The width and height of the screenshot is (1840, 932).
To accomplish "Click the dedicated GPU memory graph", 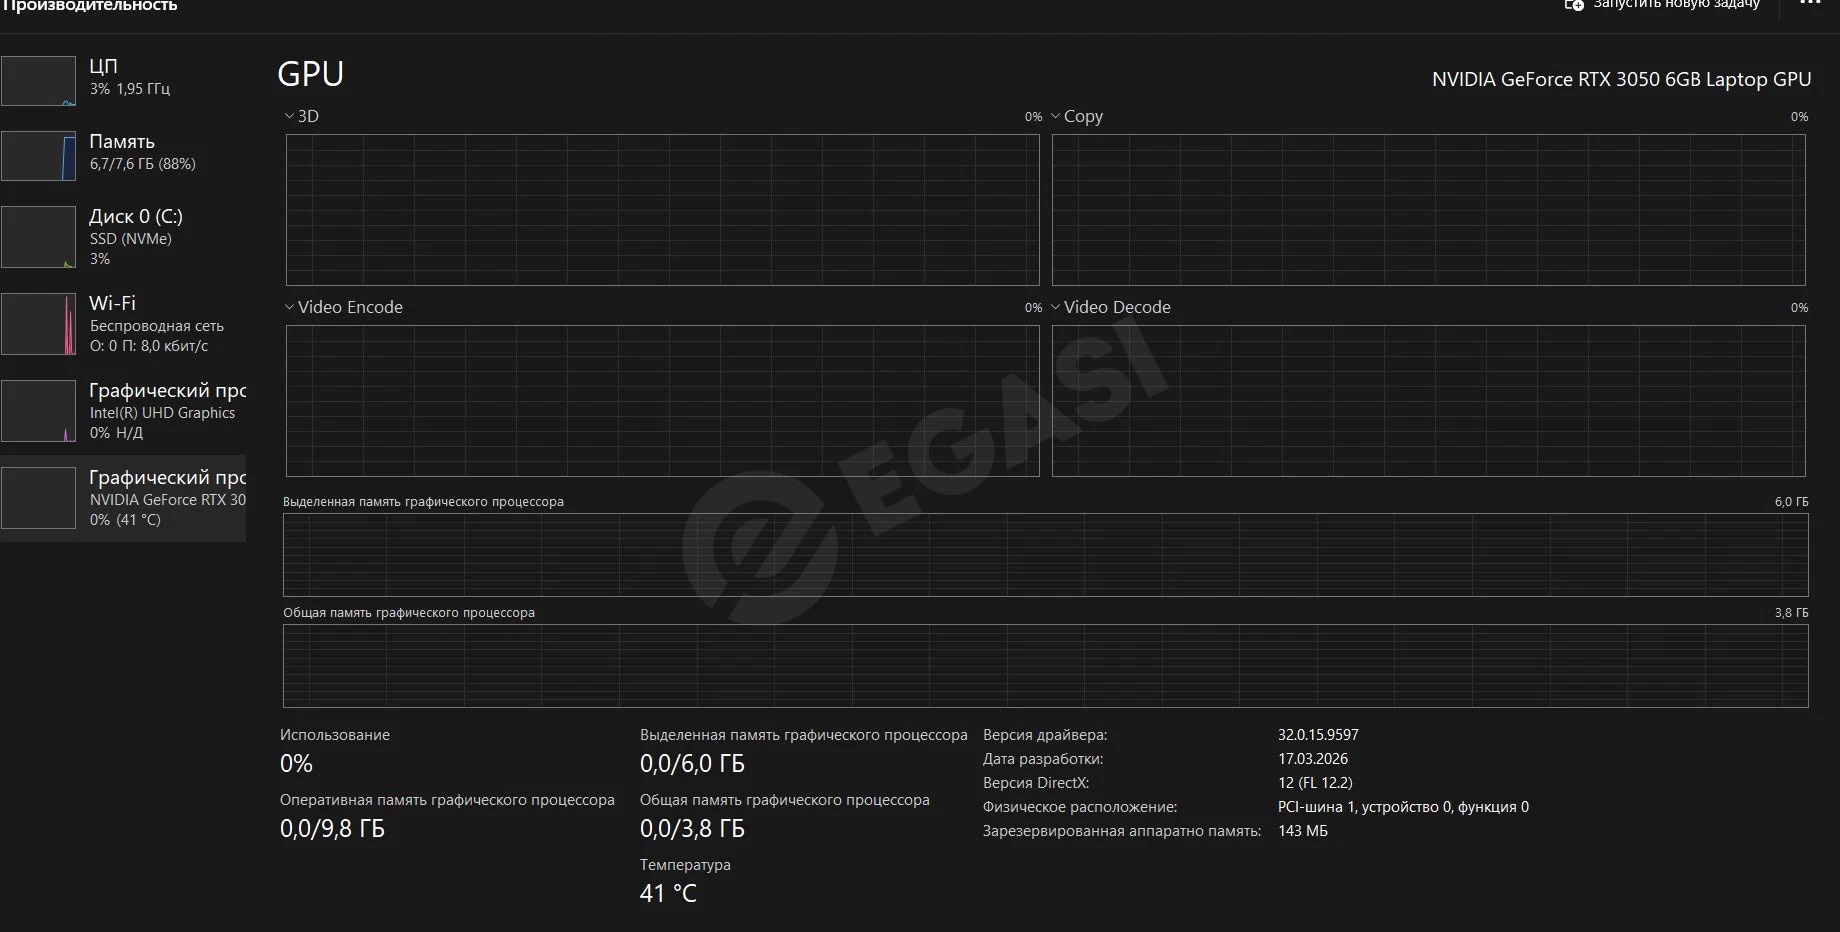I will [x=1046, y=555].
